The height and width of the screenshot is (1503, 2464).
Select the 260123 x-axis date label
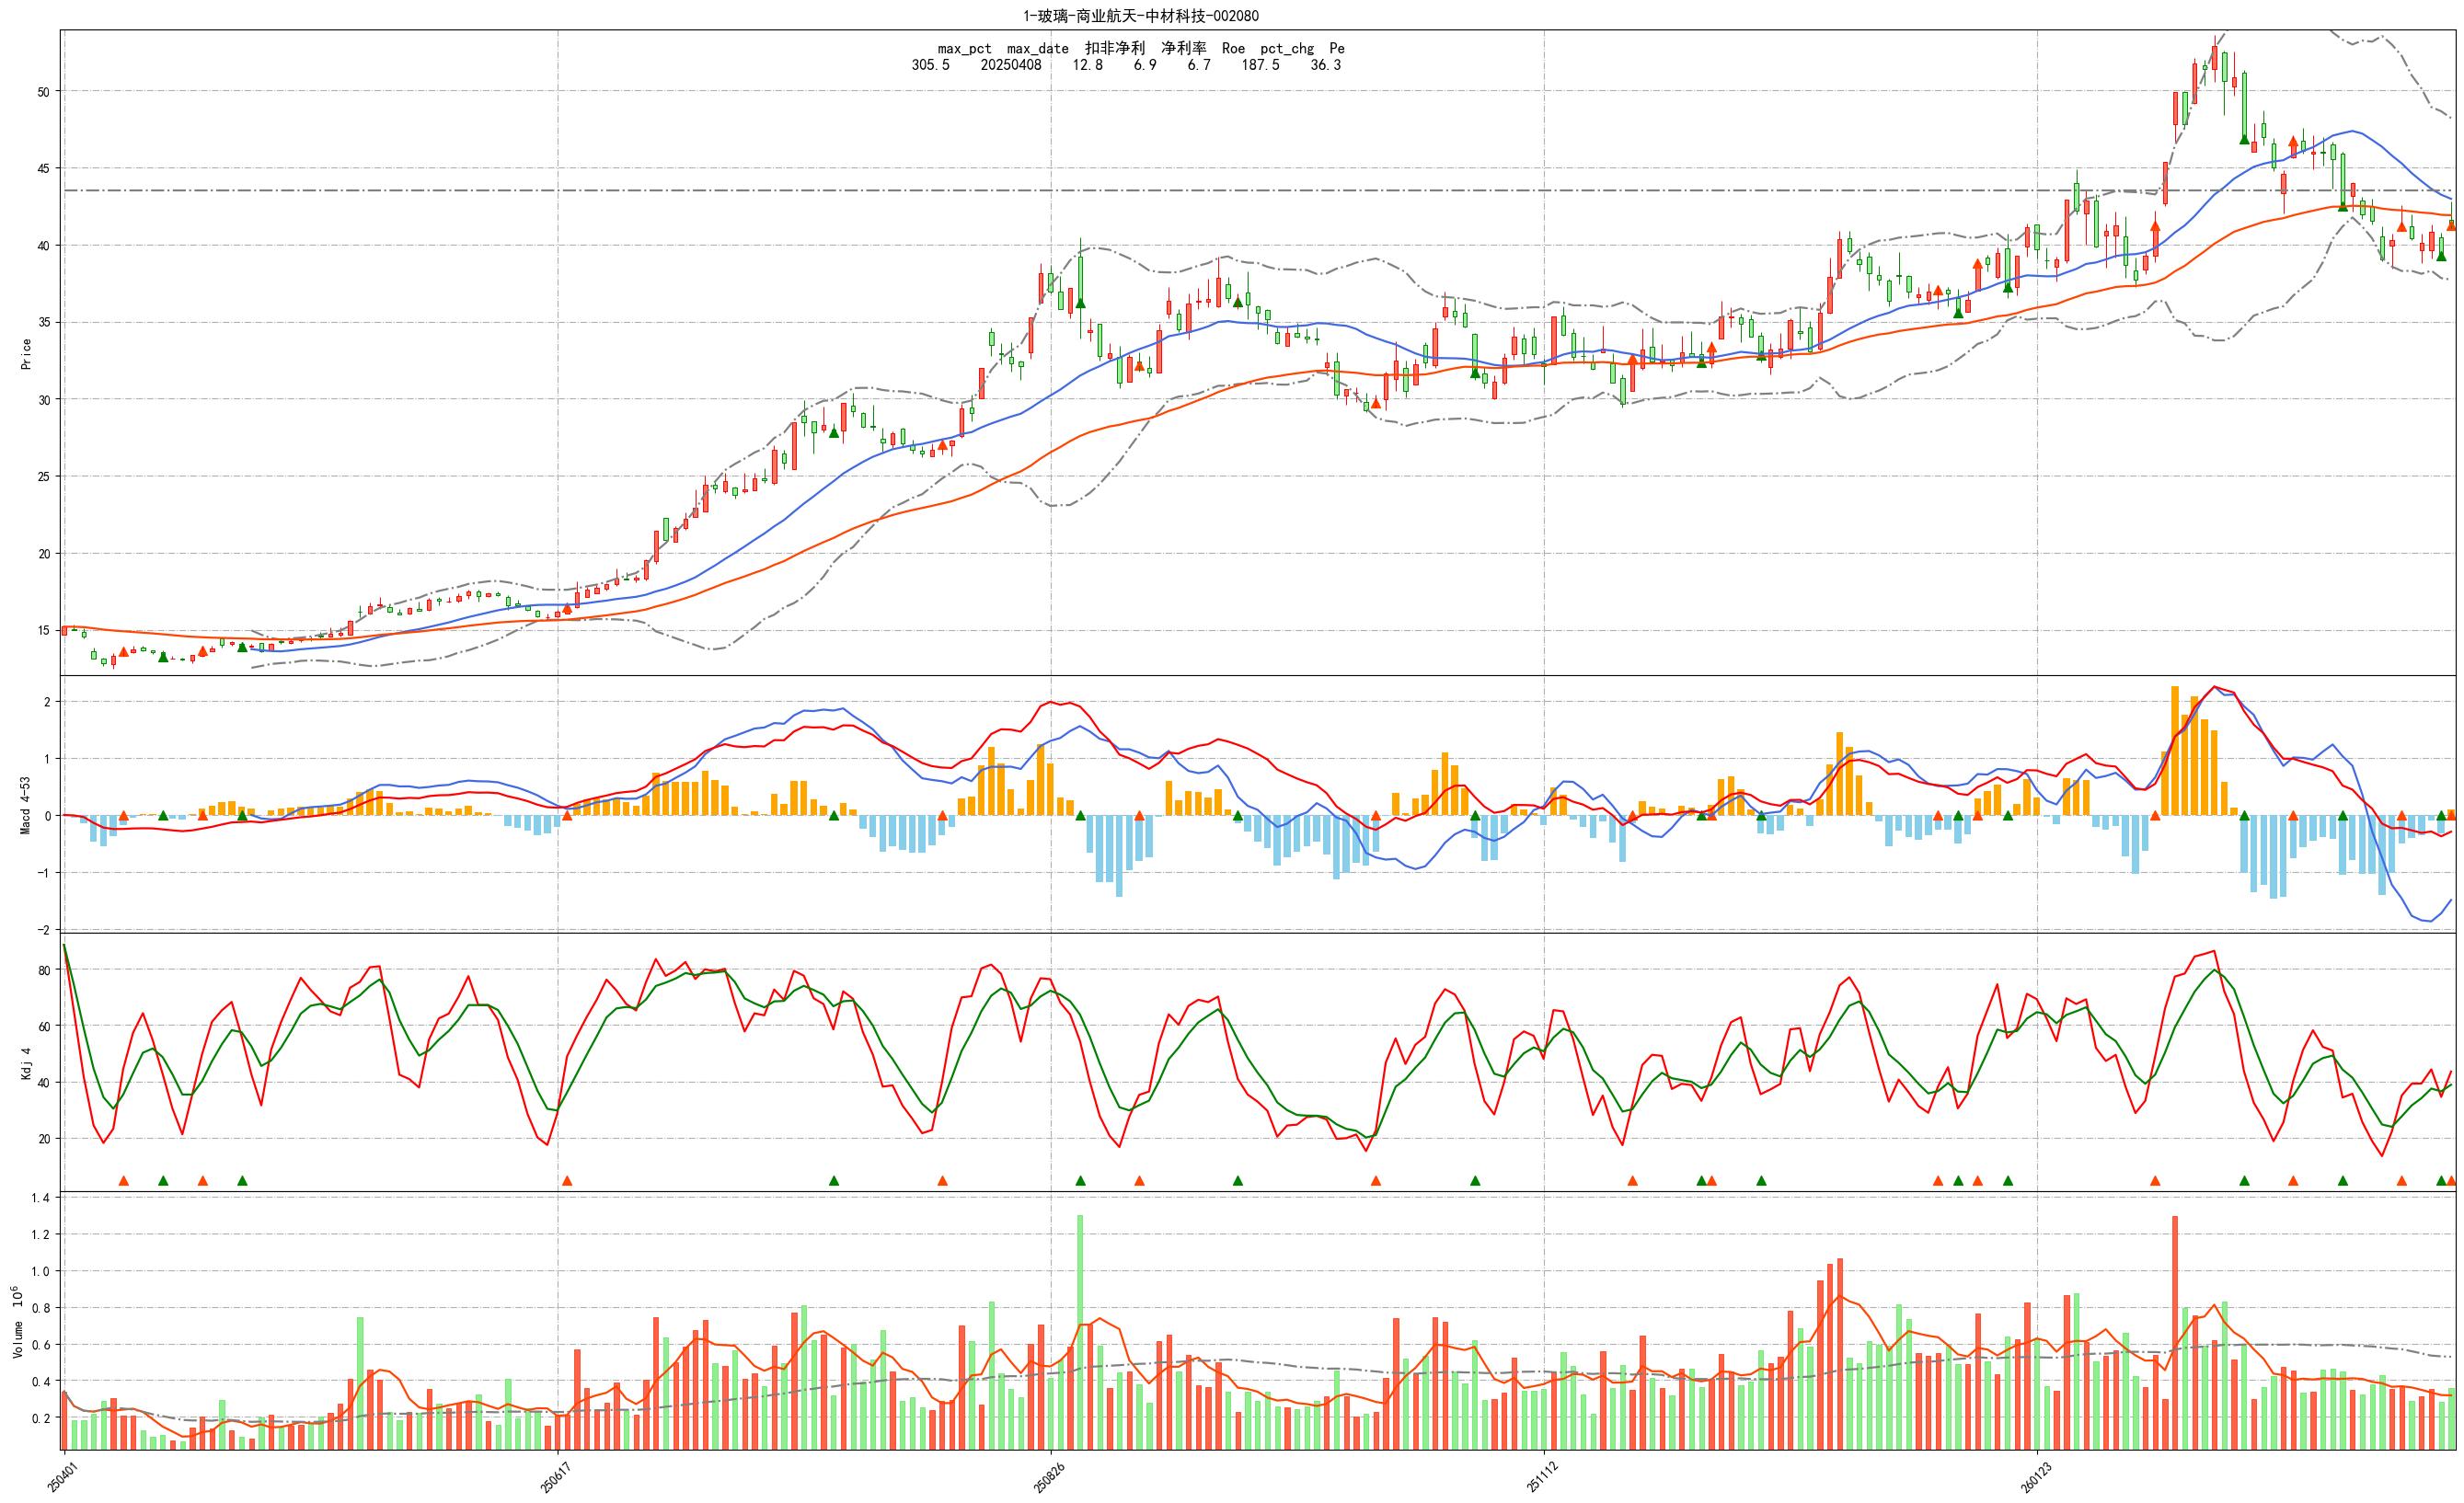click(x=2035, y=1477)
